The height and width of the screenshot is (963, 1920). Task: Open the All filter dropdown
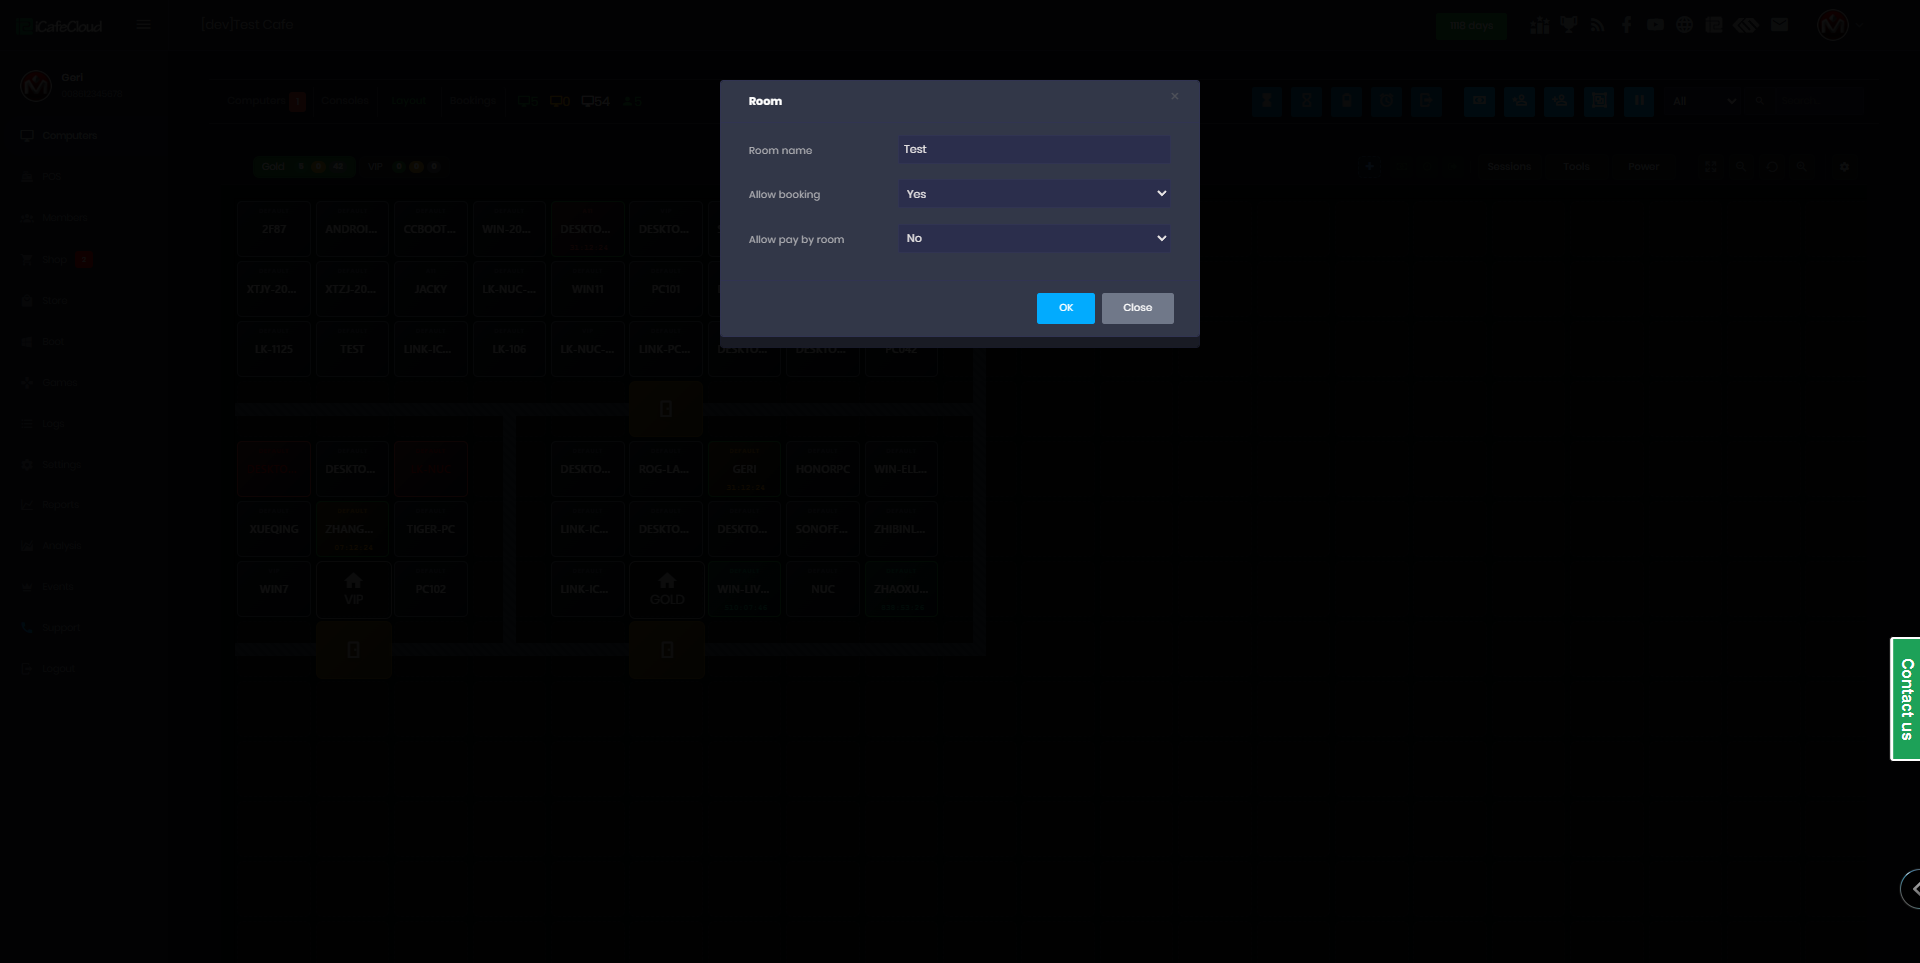[x=1704, y=101]
